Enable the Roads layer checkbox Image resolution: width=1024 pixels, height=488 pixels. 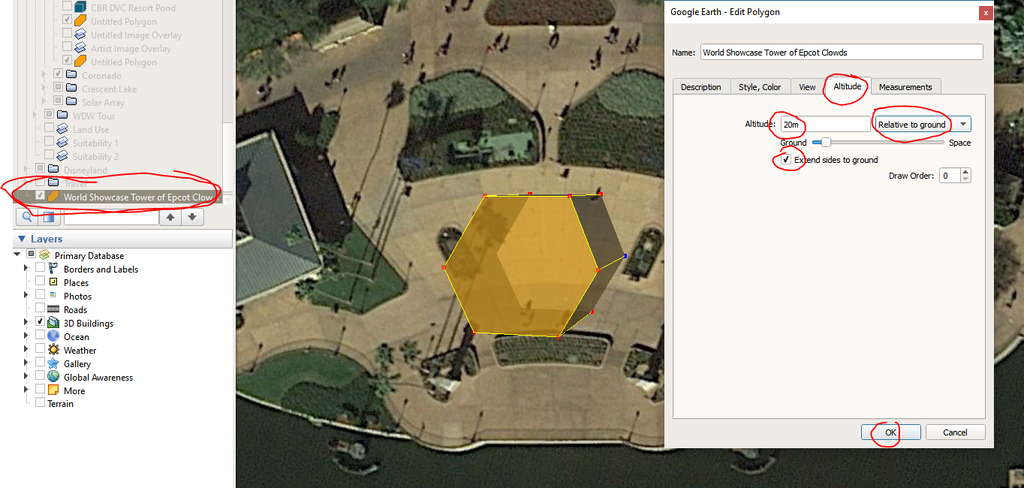(x=40, y=310)
